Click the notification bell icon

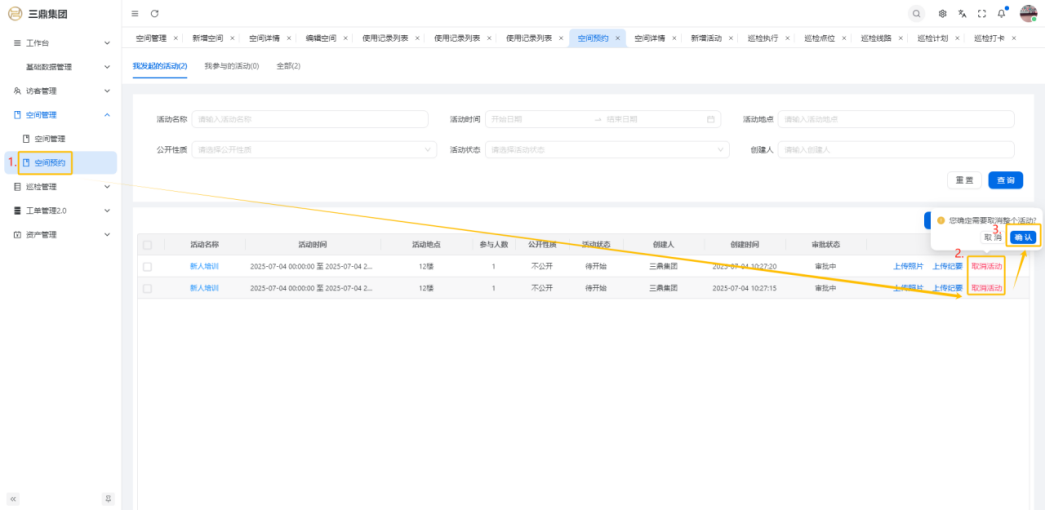pyautogui.click(x=1001, y=13)
